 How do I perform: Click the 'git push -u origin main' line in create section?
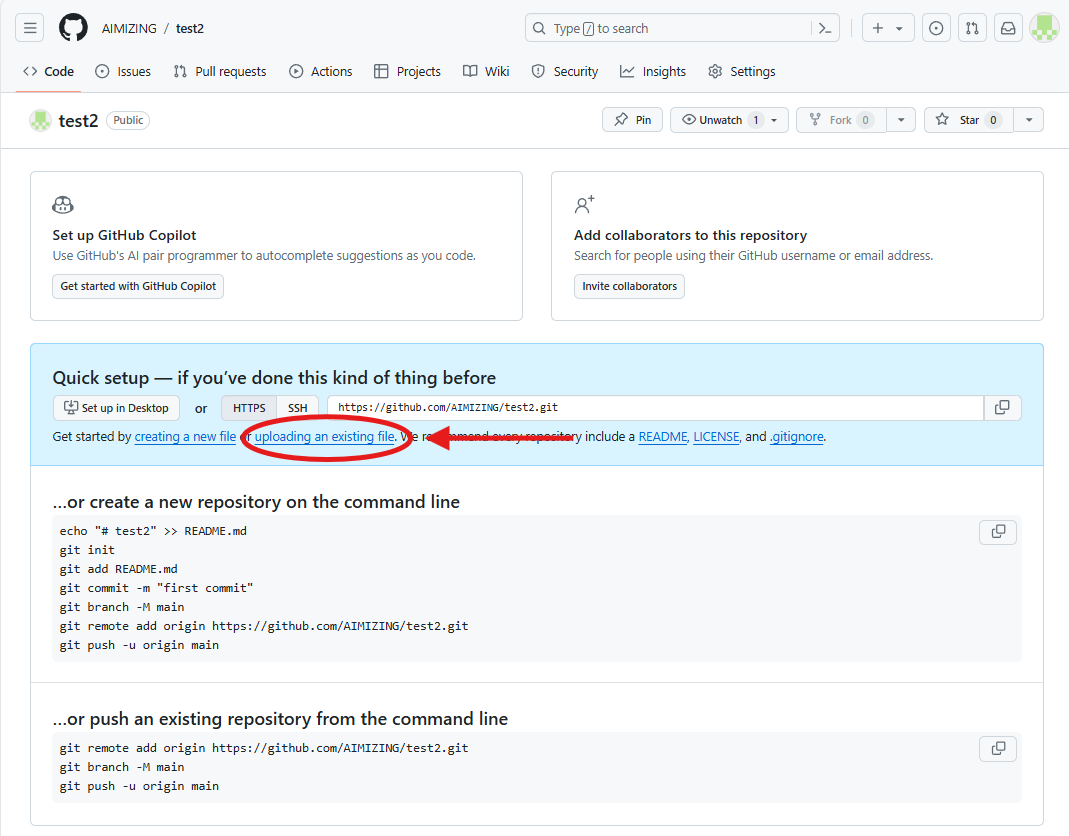pyautogui.click(x=139, y=645)
